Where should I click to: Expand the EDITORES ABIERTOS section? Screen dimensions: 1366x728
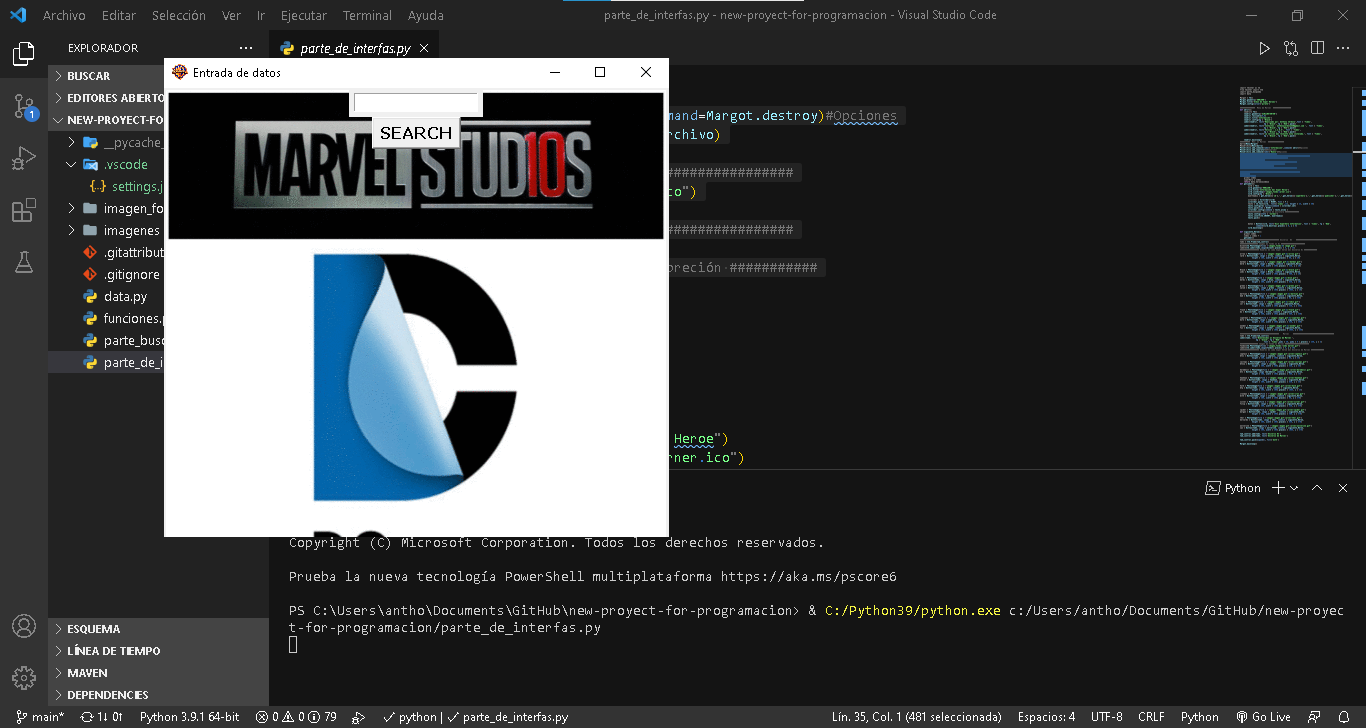tap(158, 98)
